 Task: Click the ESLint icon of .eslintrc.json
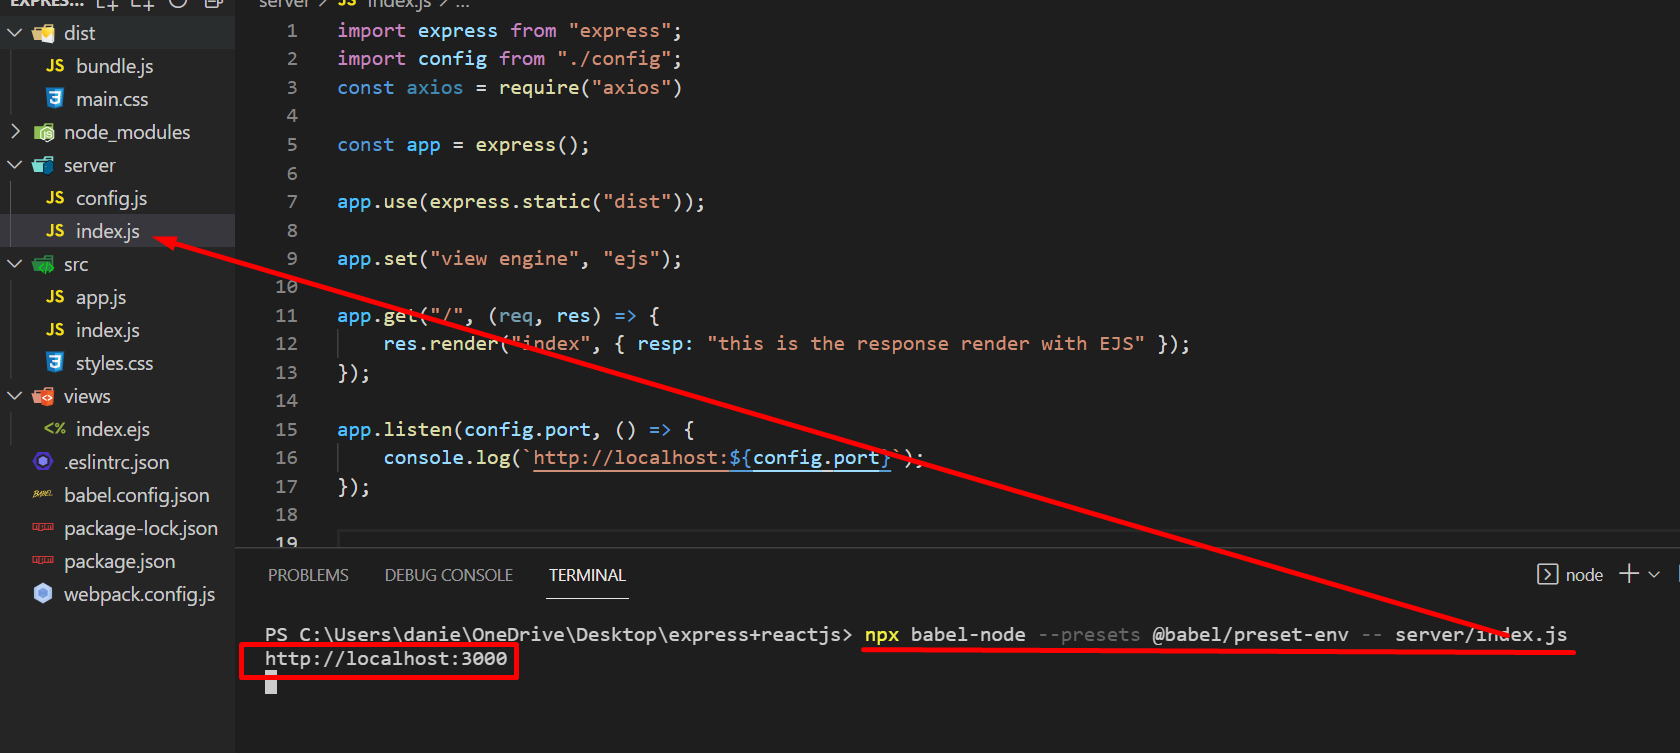point(43,462)
